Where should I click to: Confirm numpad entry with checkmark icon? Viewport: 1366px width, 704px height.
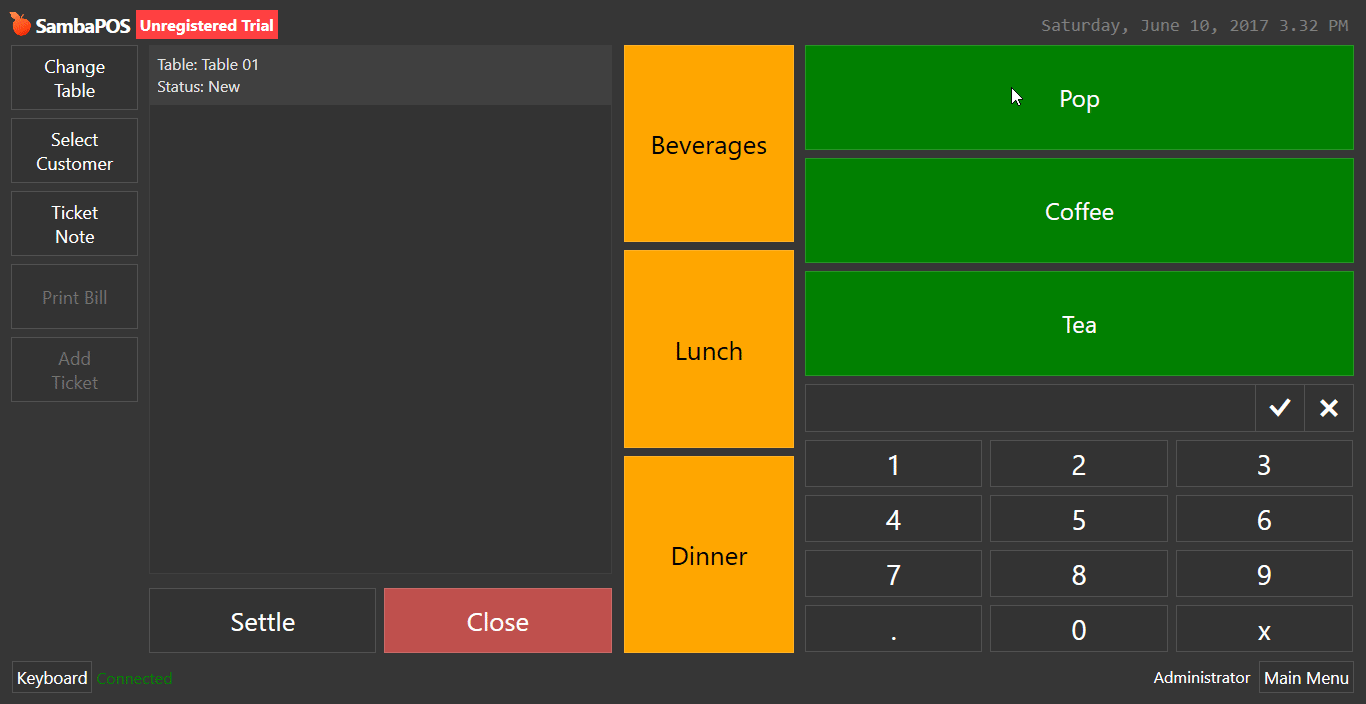[x=1280, y=408]
